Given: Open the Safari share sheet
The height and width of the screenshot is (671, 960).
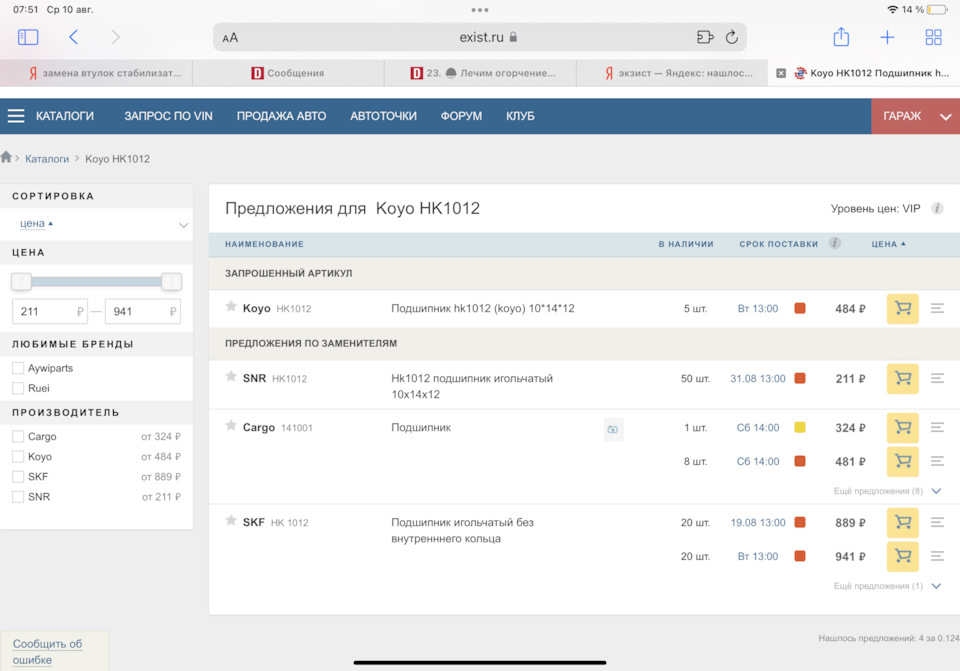Looking at the screenshot, I should (841, 37).
